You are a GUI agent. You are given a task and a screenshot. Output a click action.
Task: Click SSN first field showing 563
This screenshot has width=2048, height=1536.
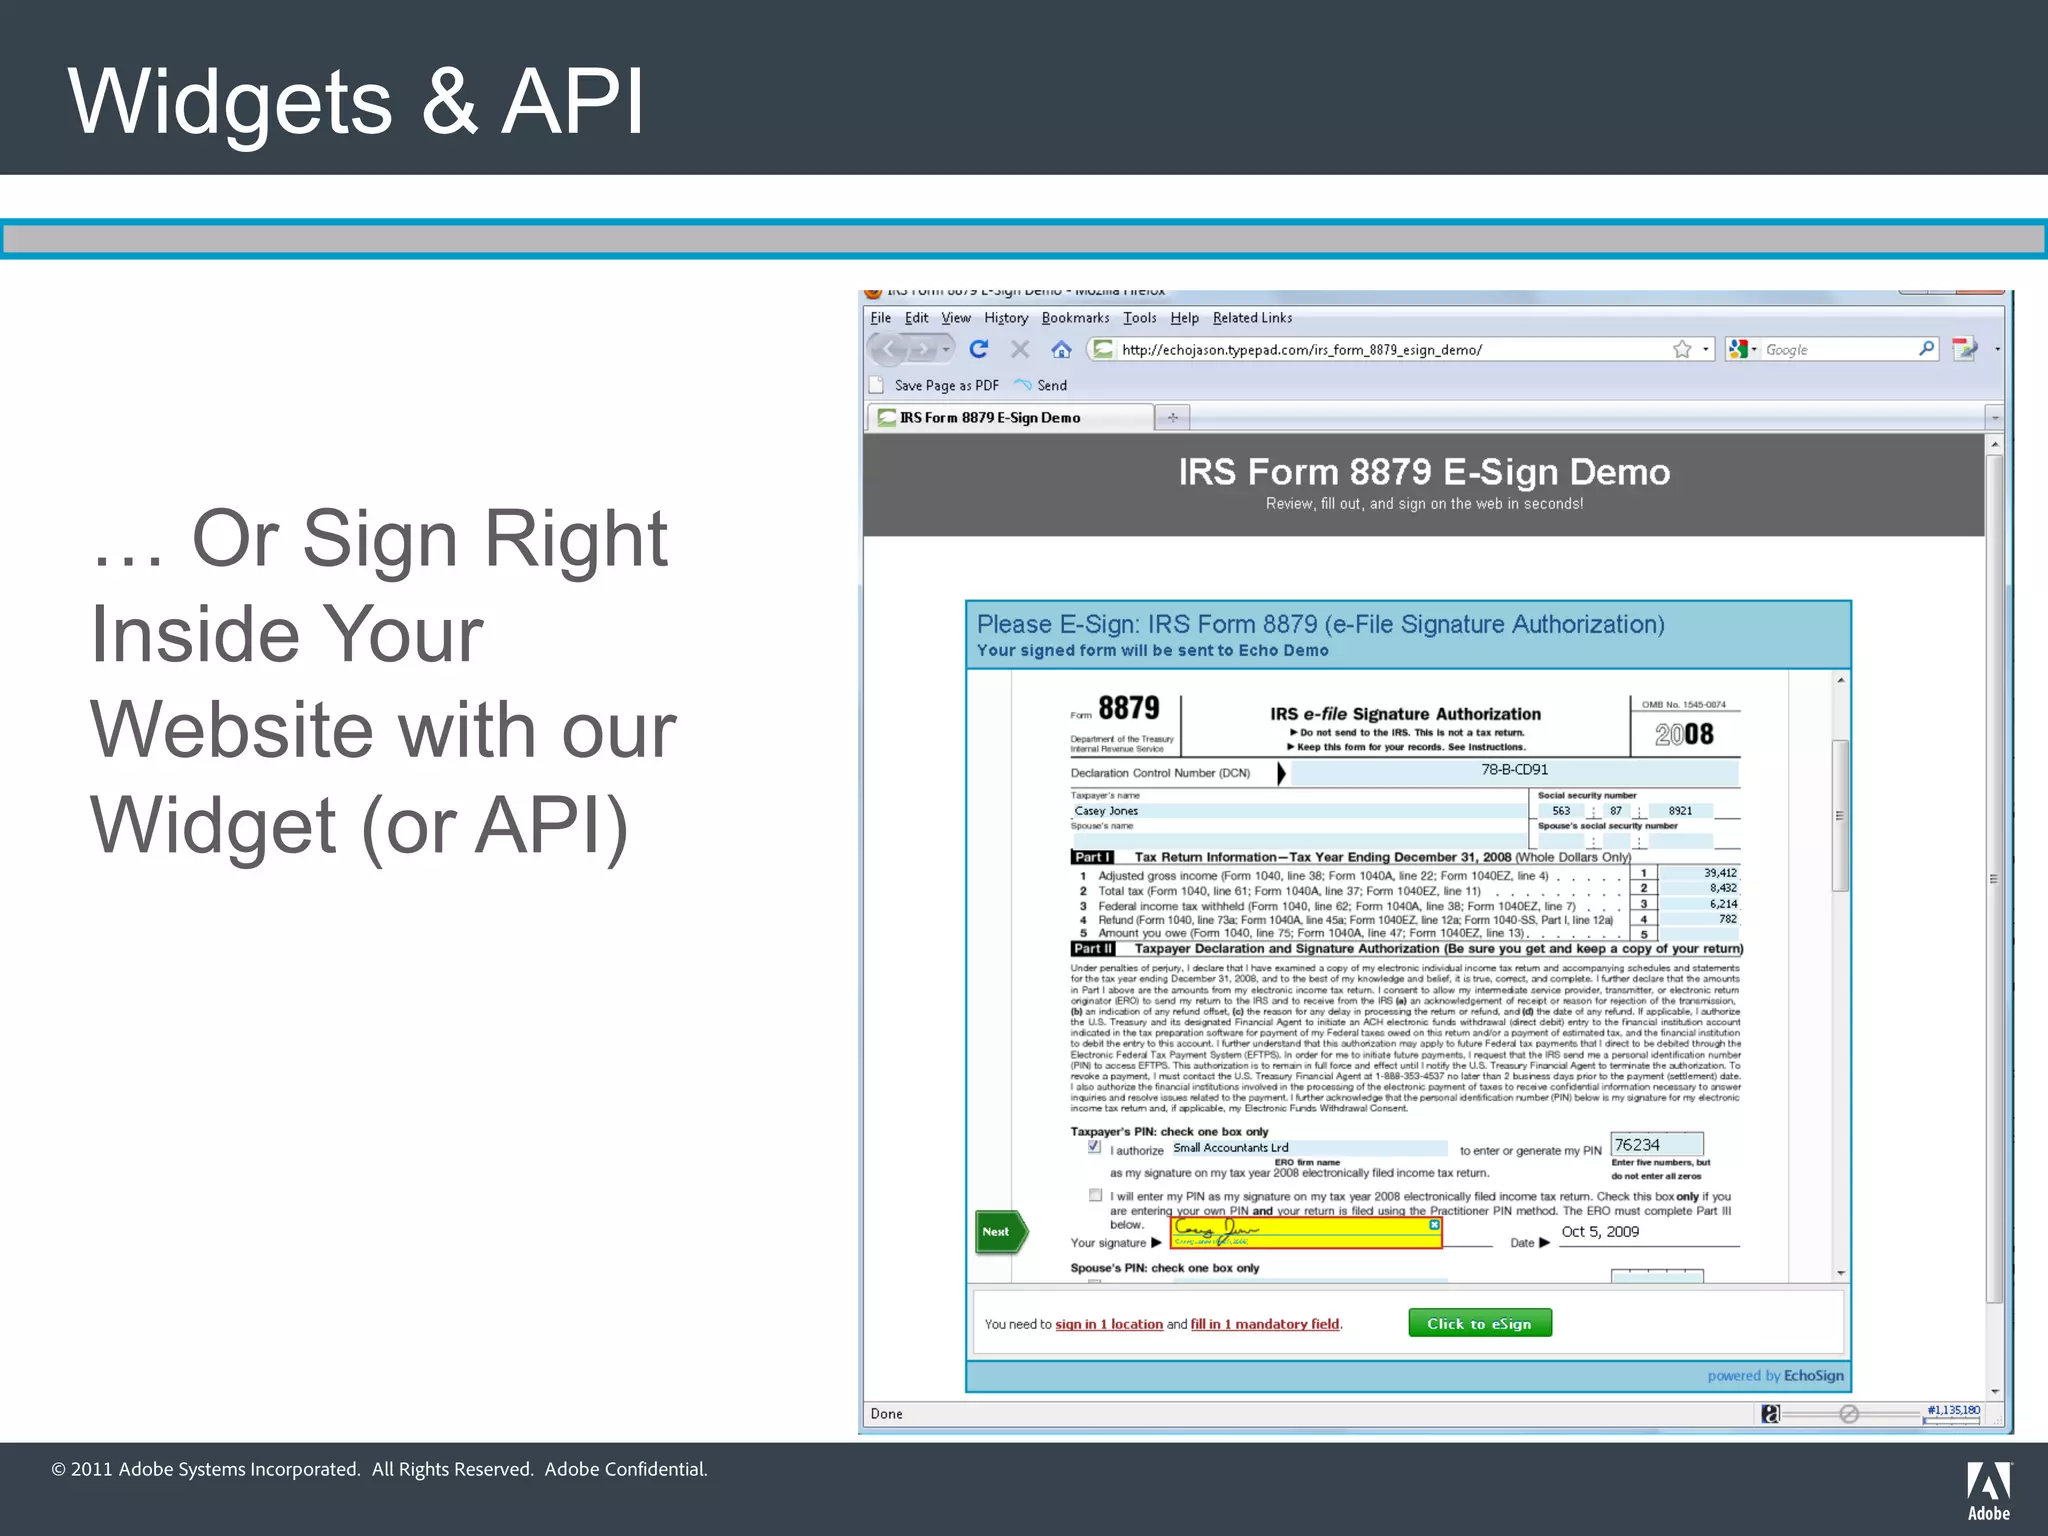tap(1561, 811)
